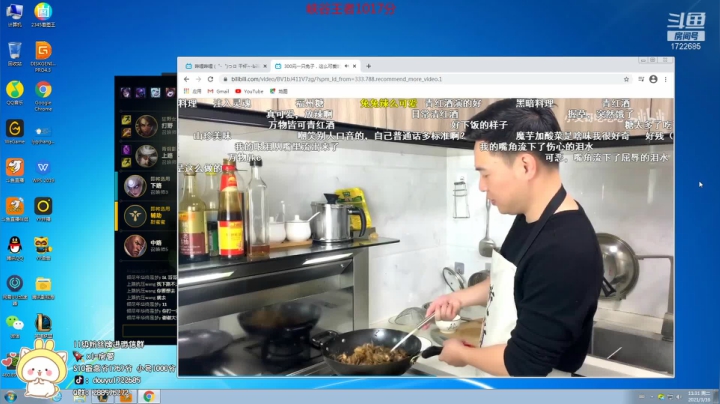The image size is (720, 404).
Task: Open the League client taskbar button
Action: [x=103, y=397]
